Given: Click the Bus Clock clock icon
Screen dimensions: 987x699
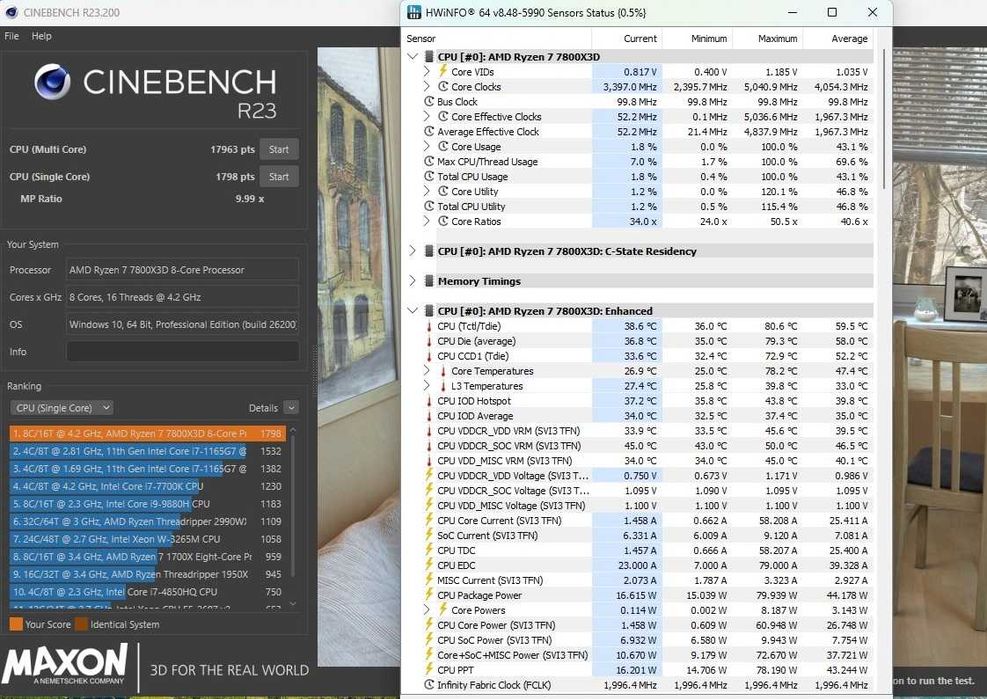Looking at the screenshot, I should pos(429,101).
